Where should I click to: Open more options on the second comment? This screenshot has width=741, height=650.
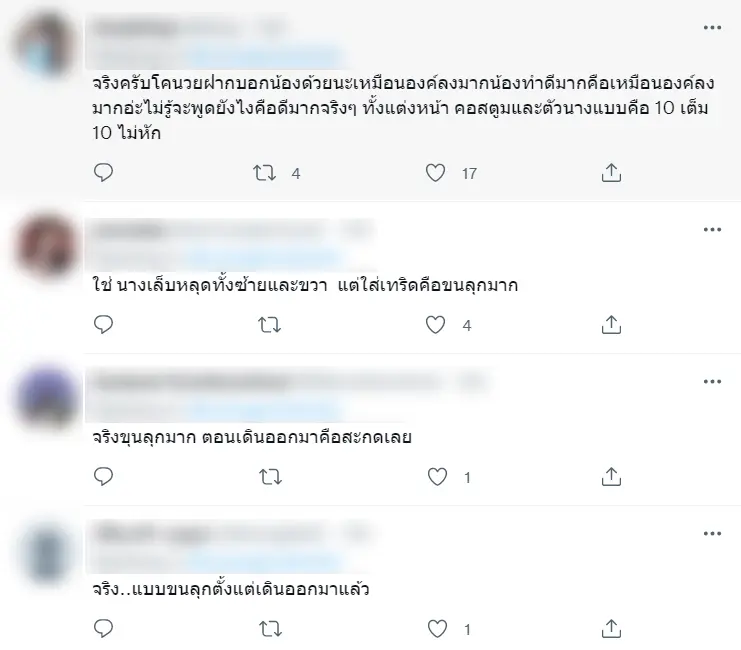point(712,230)
